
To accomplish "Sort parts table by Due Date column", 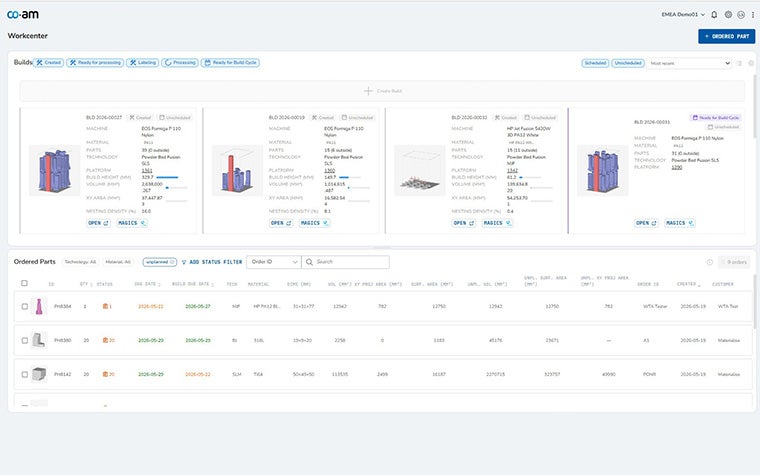I will [147, 284].
